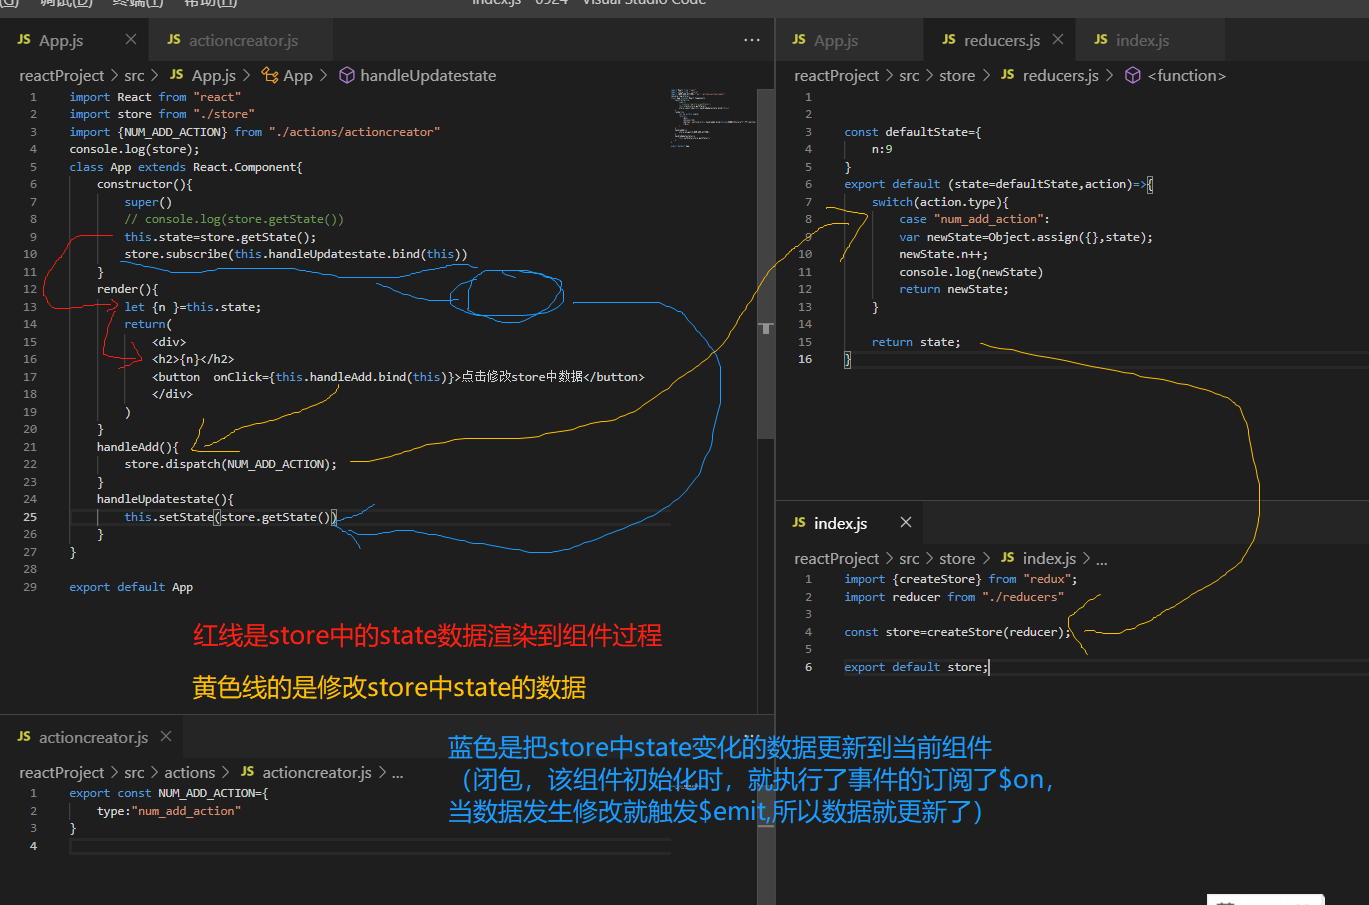Open index.js breadcrumb in lower right editor

[x=1049, y=558]
